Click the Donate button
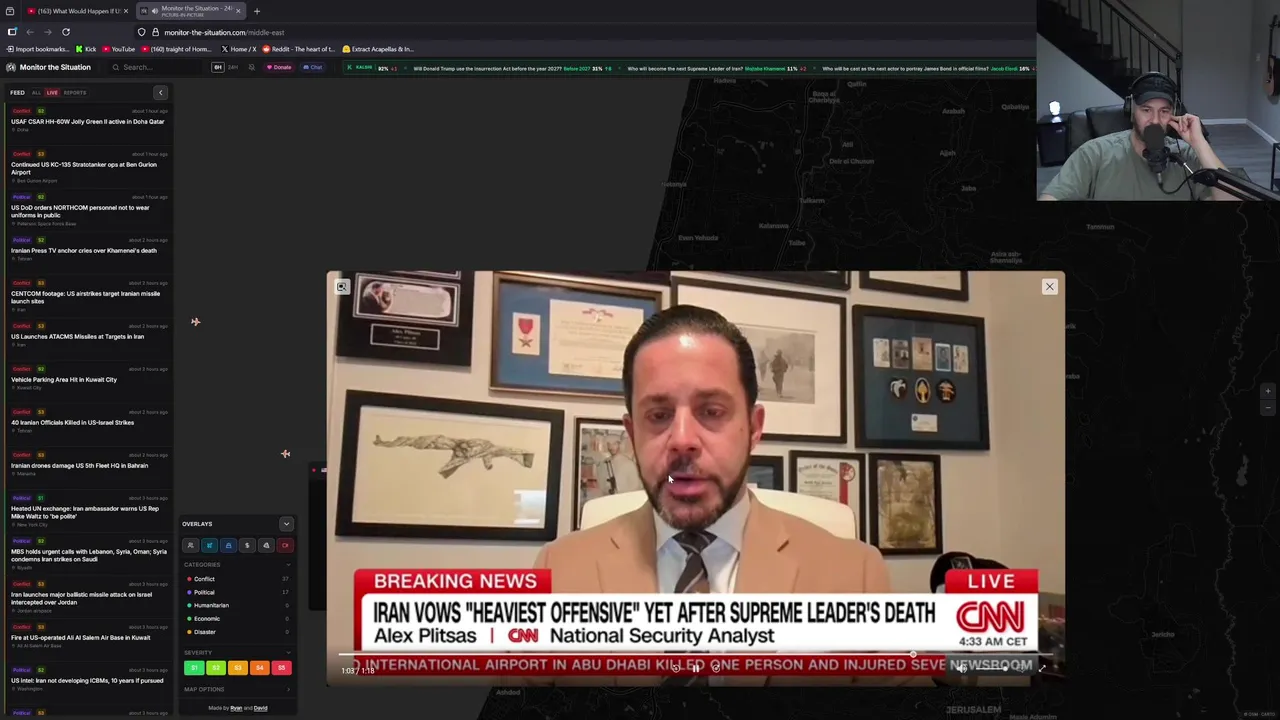The image size is (1280, 720). point(280,67)
